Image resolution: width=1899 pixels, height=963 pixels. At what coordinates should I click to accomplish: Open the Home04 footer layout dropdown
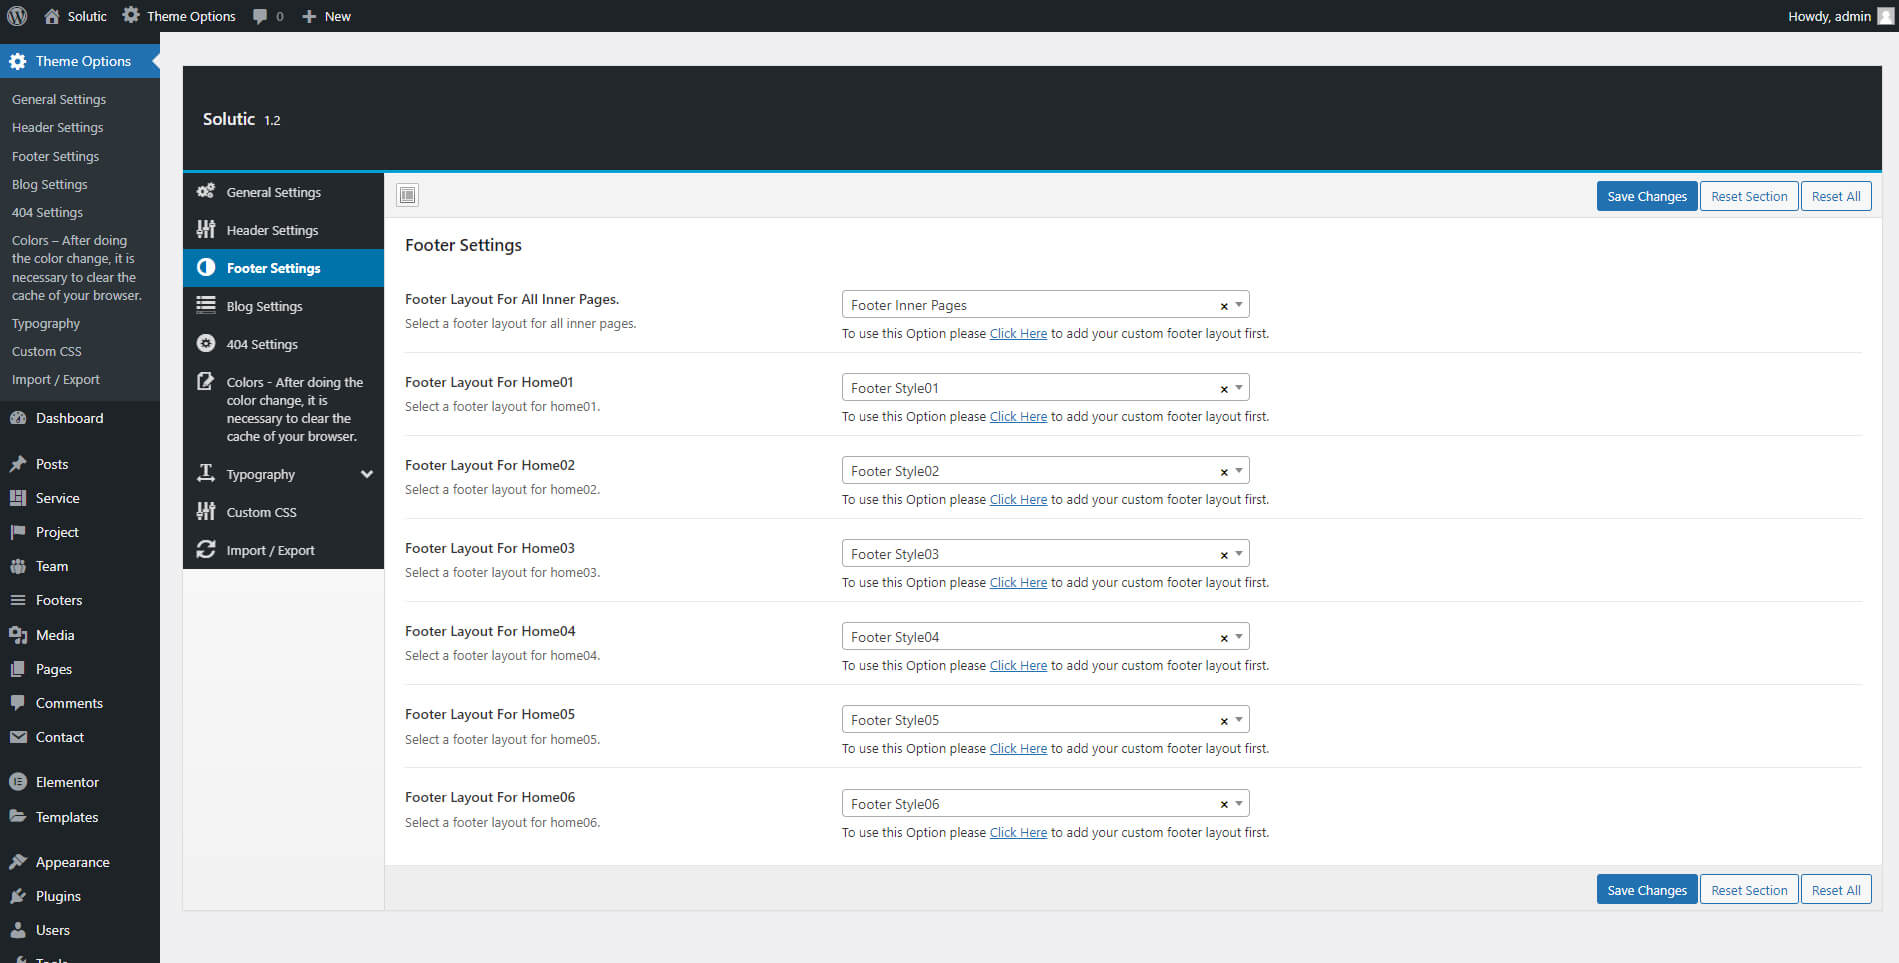coord(1239,637)
